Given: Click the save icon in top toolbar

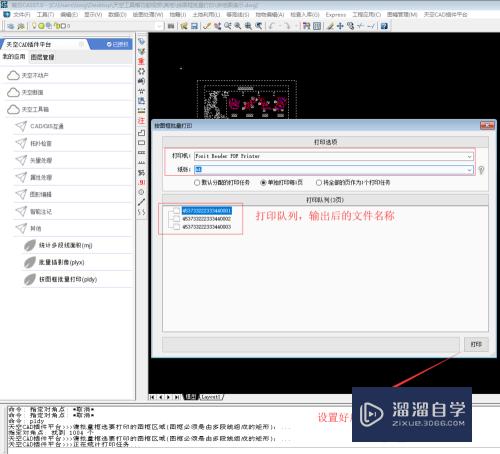Looking at the screenshot, I should coord(194,26).
